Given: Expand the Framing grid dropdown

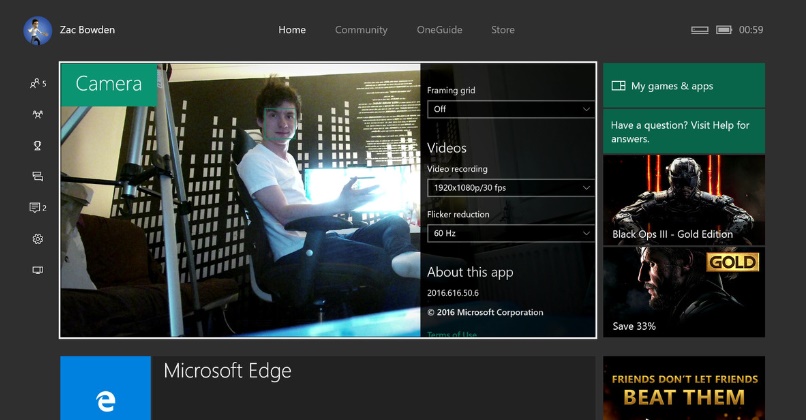Looking at the screenshot, I should click(x=511, y=109).
